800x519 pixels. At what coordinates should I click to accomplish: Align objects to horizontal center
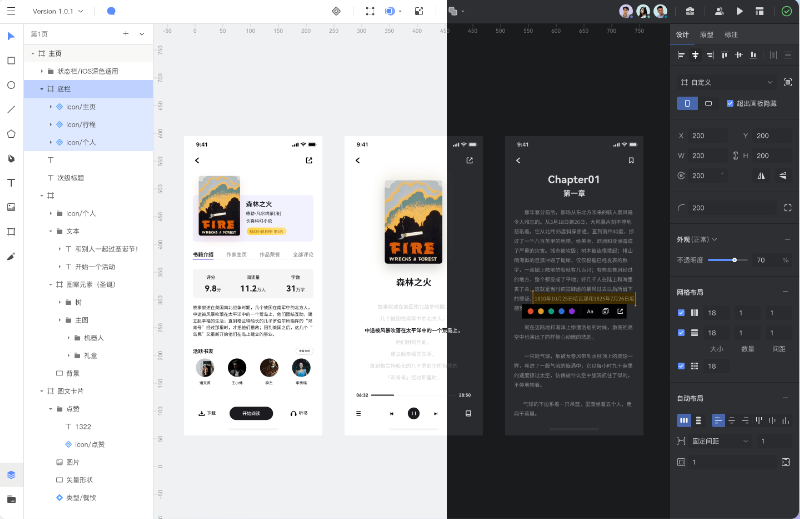695,55
